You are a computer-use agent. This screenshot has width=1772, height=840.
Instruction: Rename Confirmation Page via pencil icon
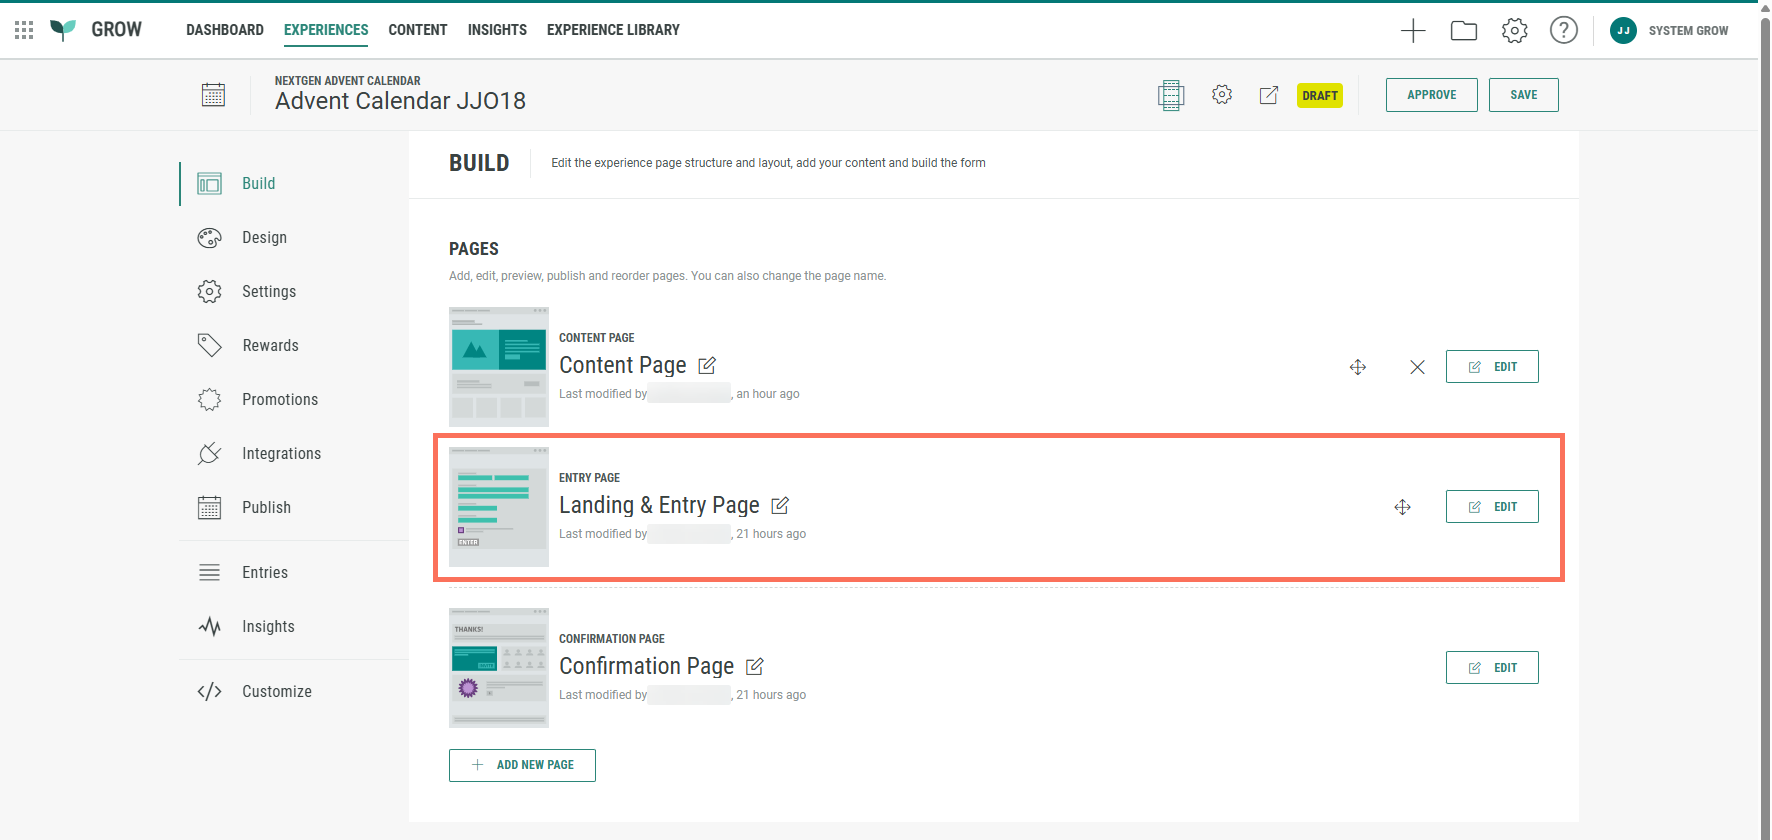755,667
